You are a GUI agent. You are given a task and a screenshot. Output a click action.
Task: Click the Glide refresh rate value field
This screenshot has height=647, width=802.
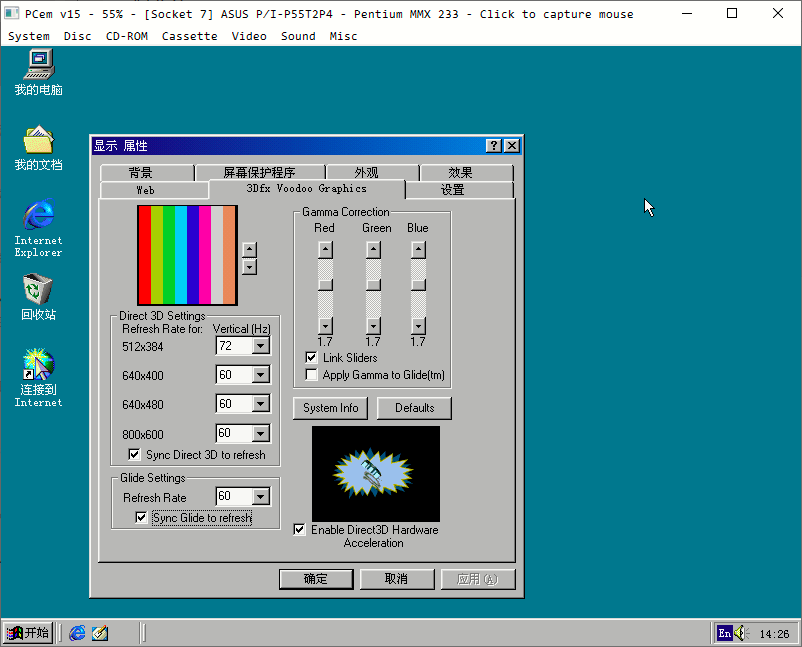pyautogui.click(x=235, y=496)
